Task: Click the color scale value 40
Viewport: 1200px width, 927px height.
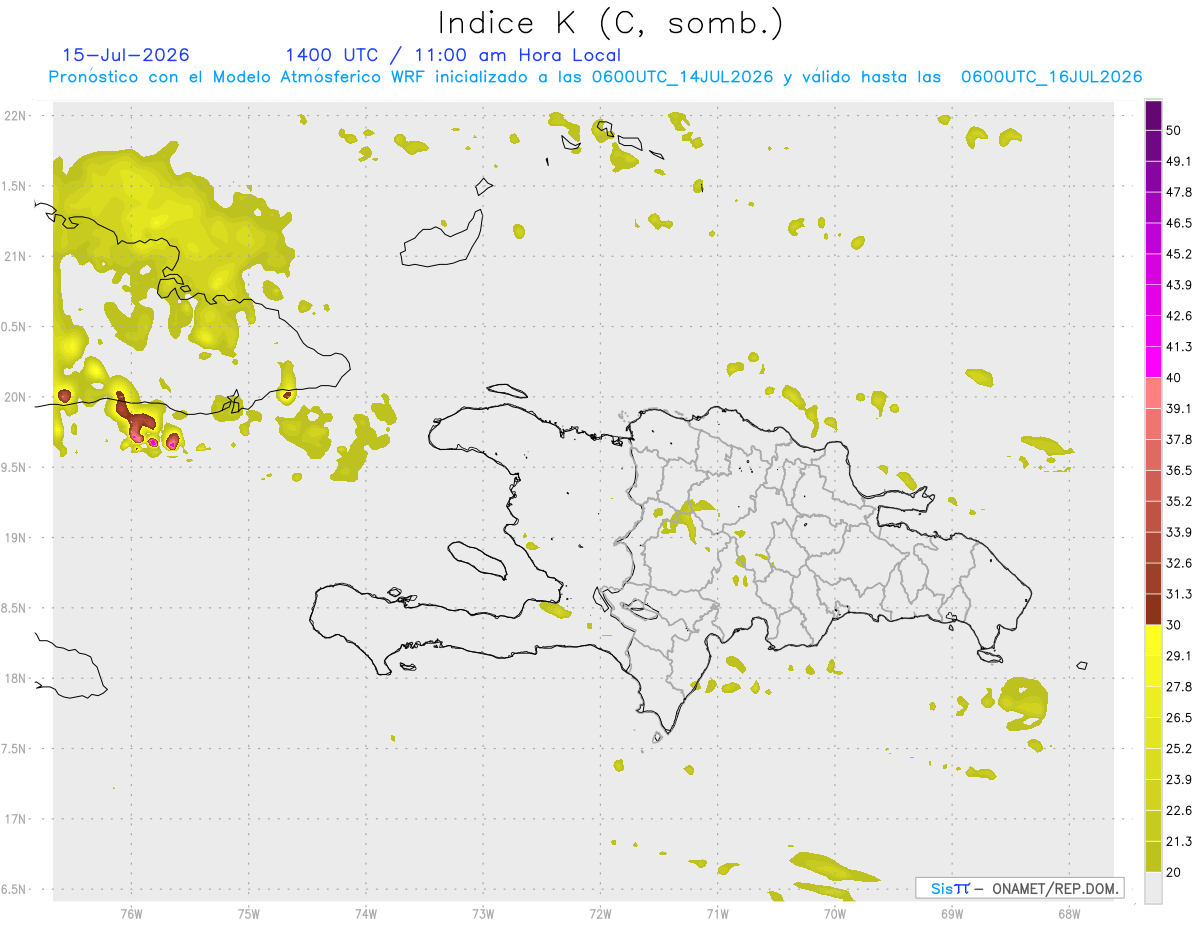Action: [x=1175, y=377]
